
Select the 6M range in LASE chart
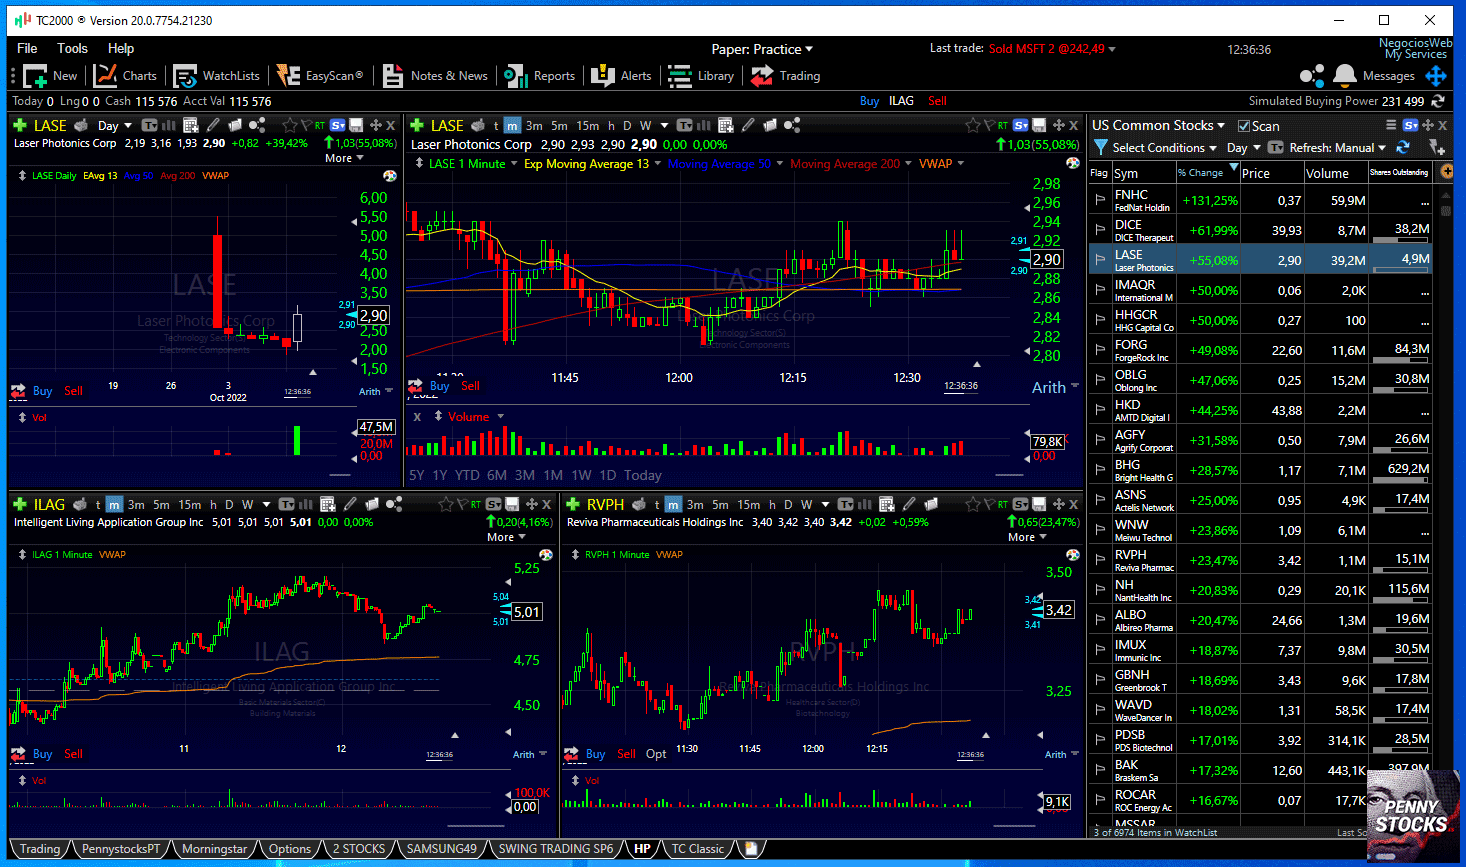(497, 475)
